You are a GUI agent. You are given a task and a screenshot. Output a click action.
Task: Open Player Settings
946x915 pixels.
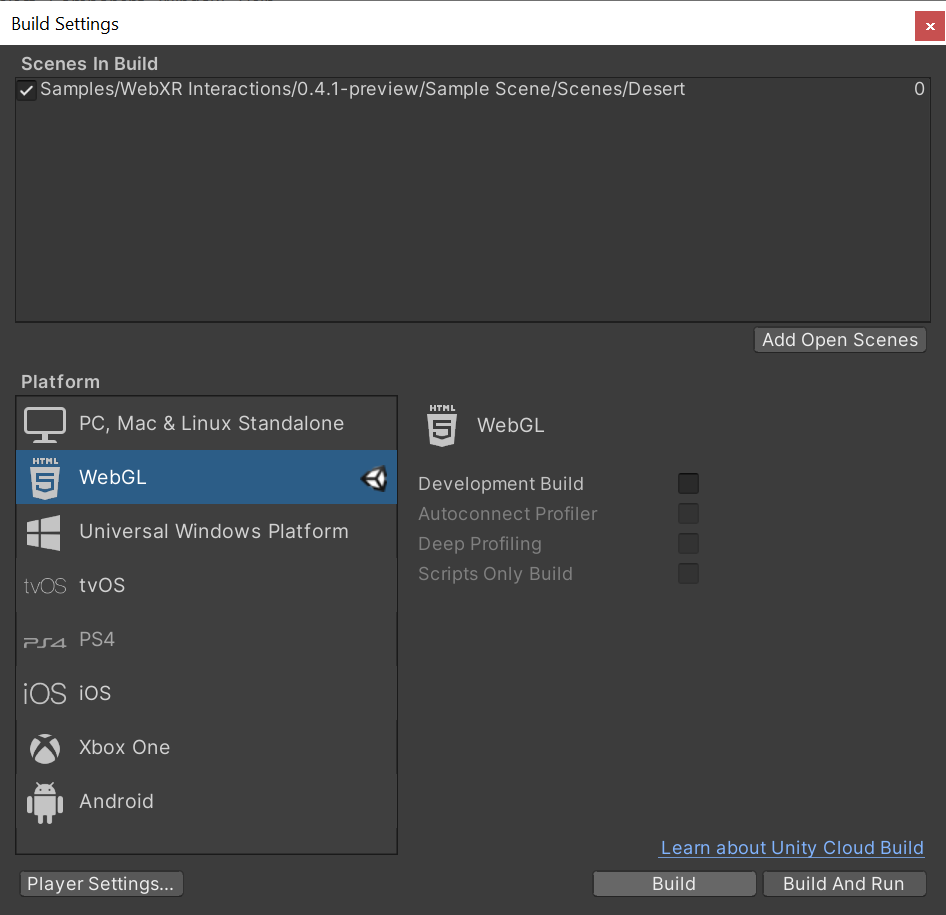click(x=101, y=884)
